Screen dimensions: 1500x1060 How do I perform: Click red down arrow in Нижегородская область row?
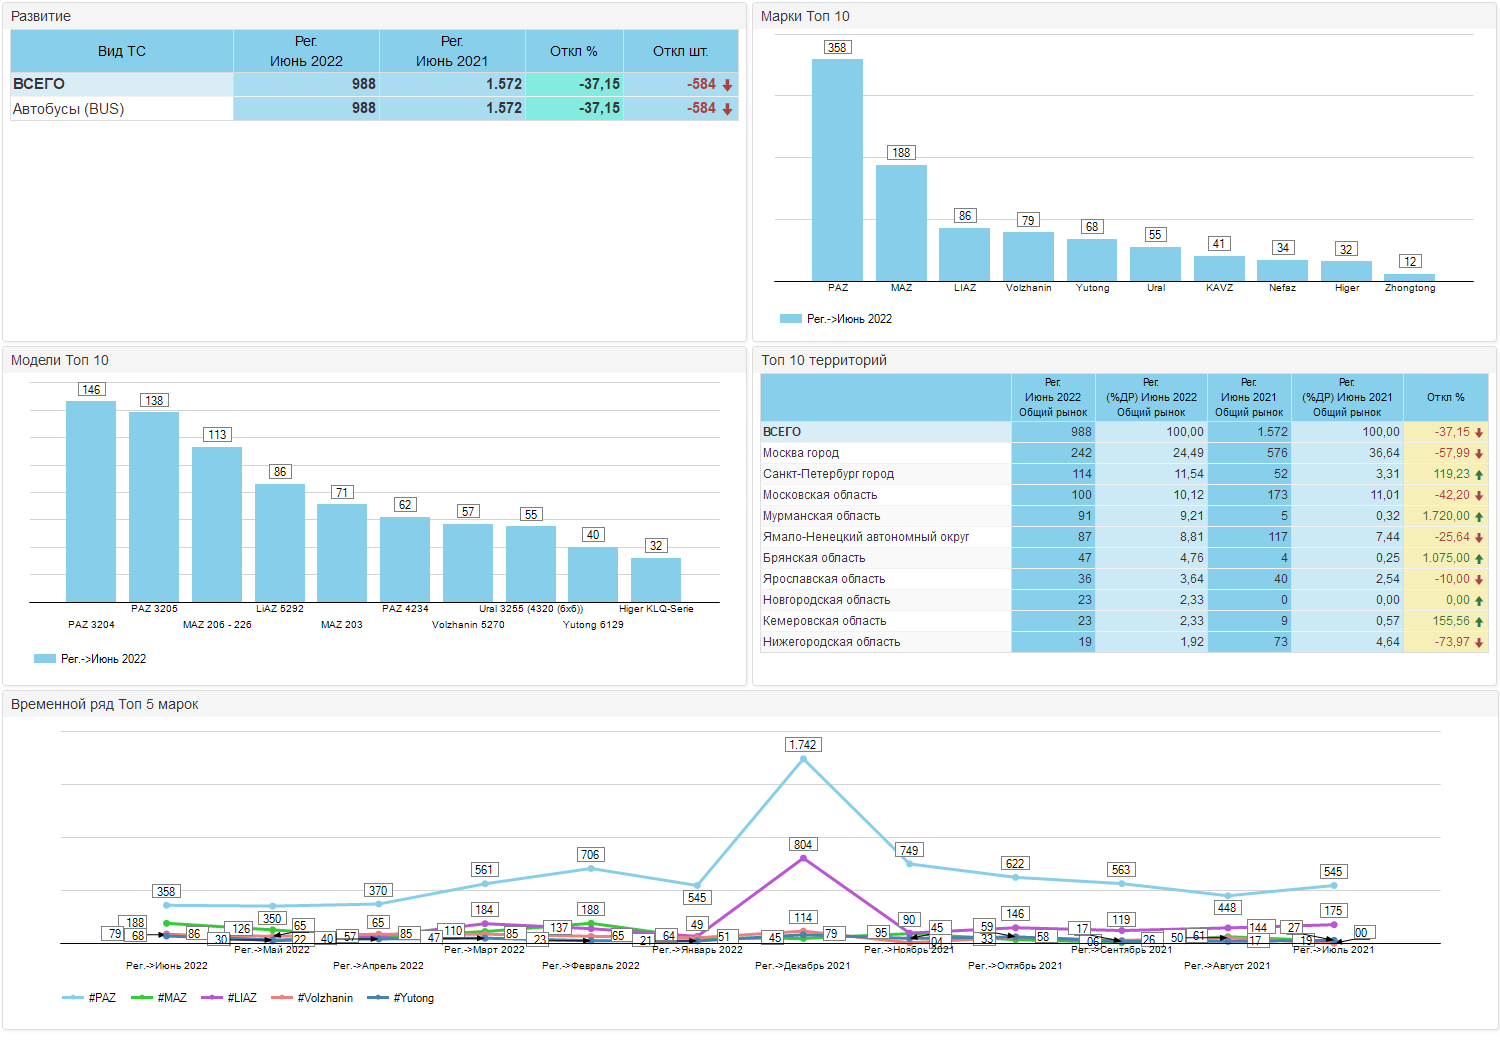[x=1479, y=643]
